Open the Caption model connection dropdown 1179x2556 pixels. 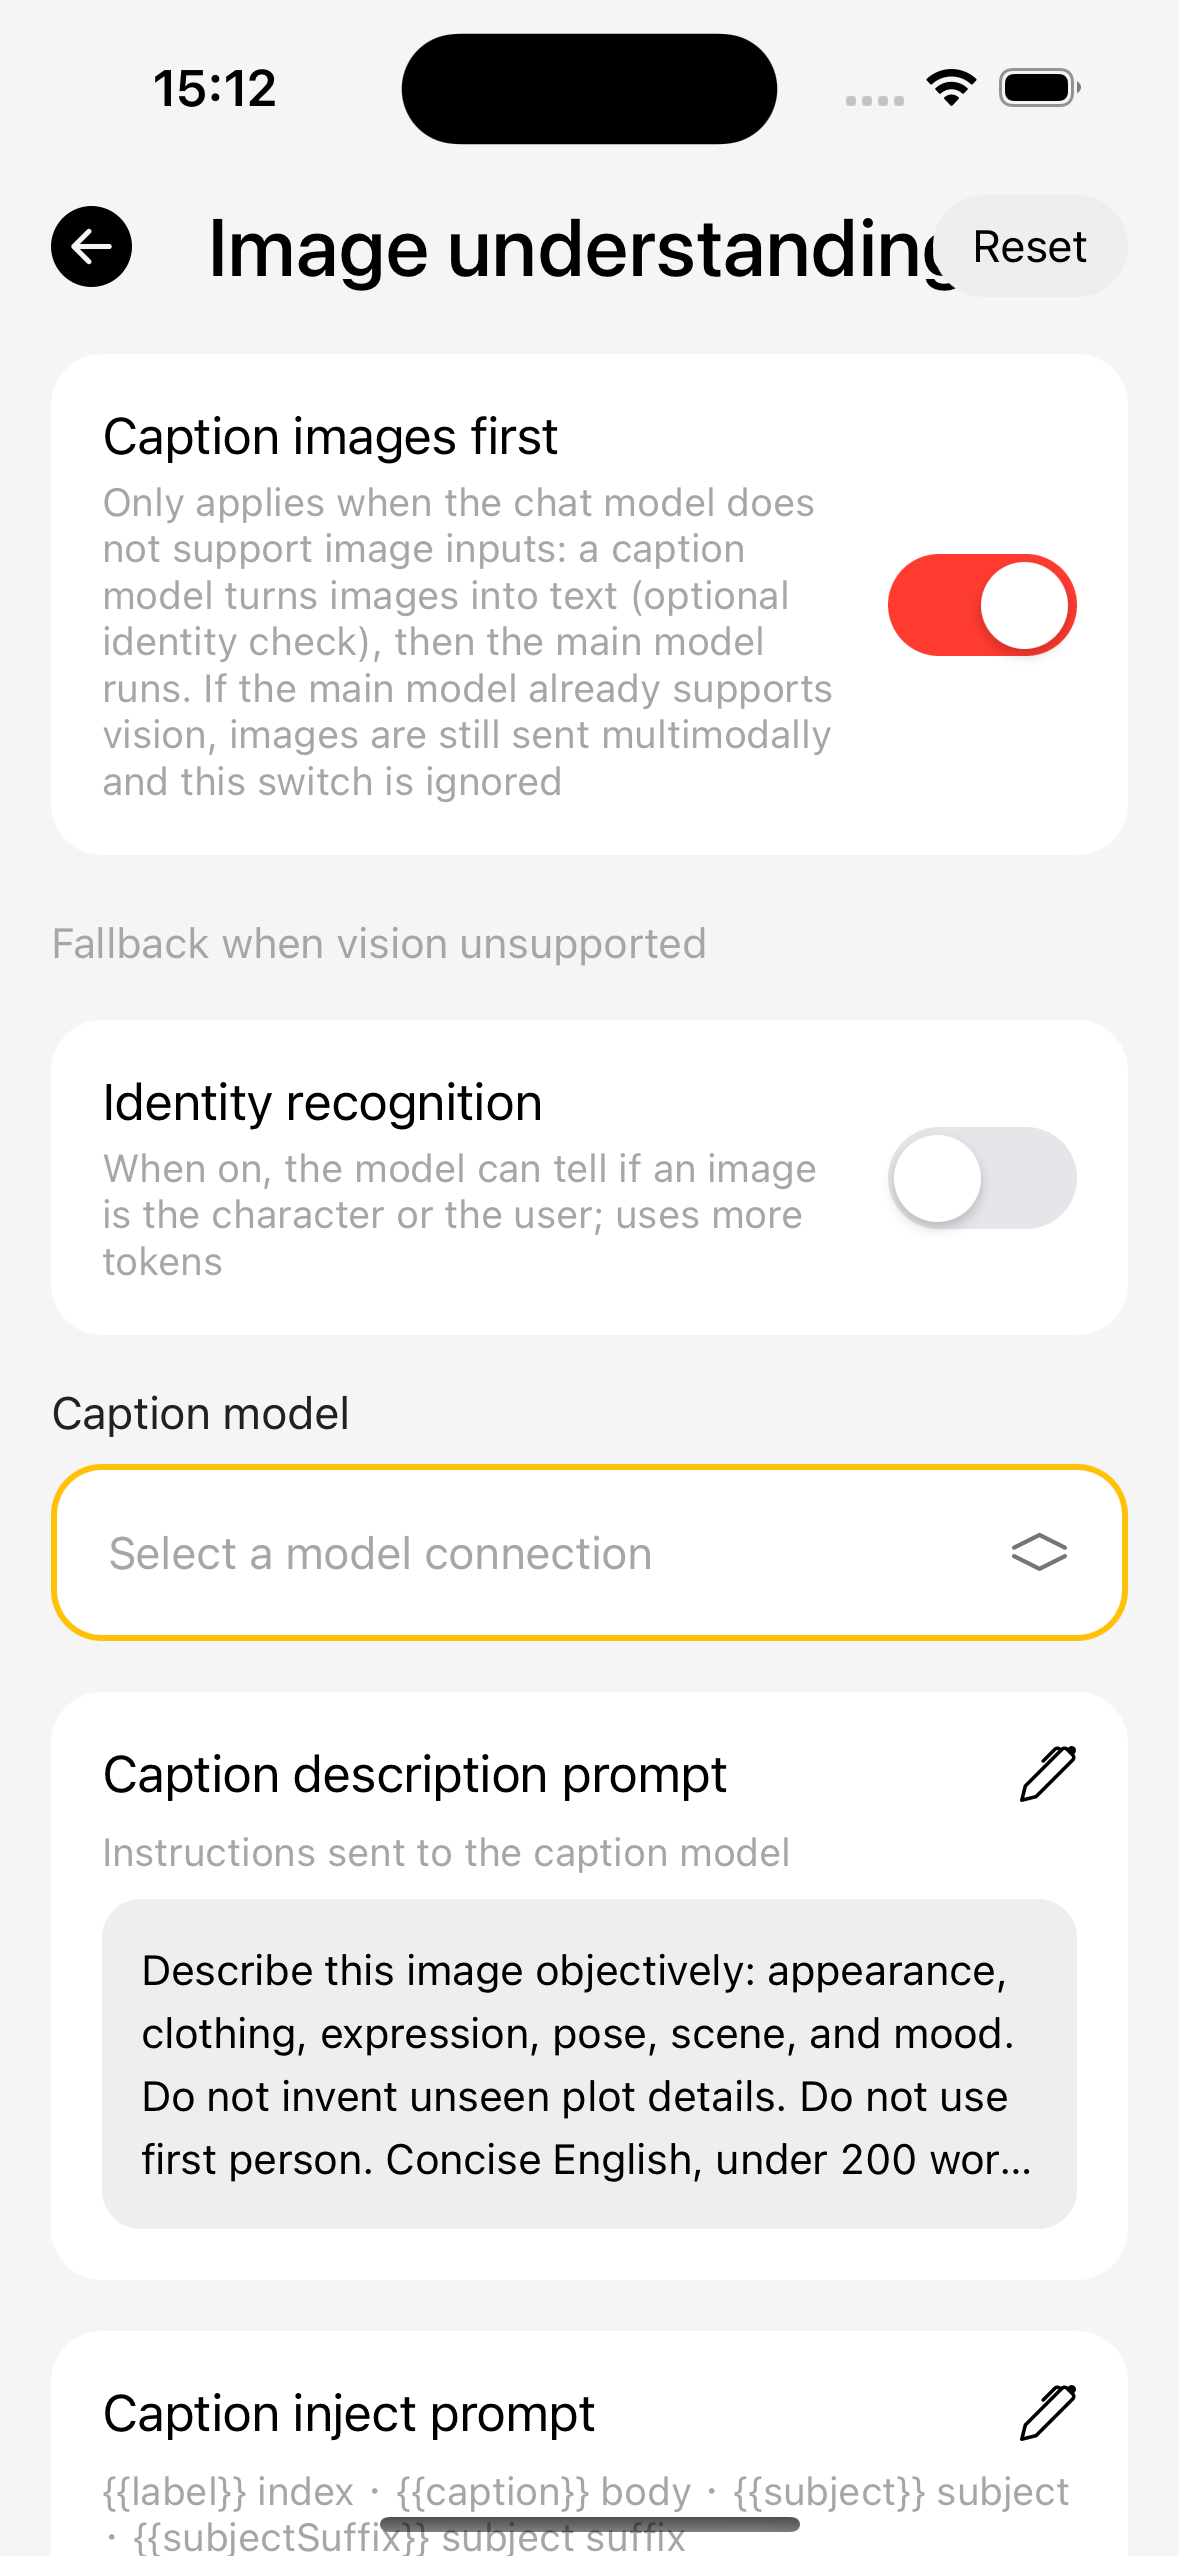point(589,1553)
